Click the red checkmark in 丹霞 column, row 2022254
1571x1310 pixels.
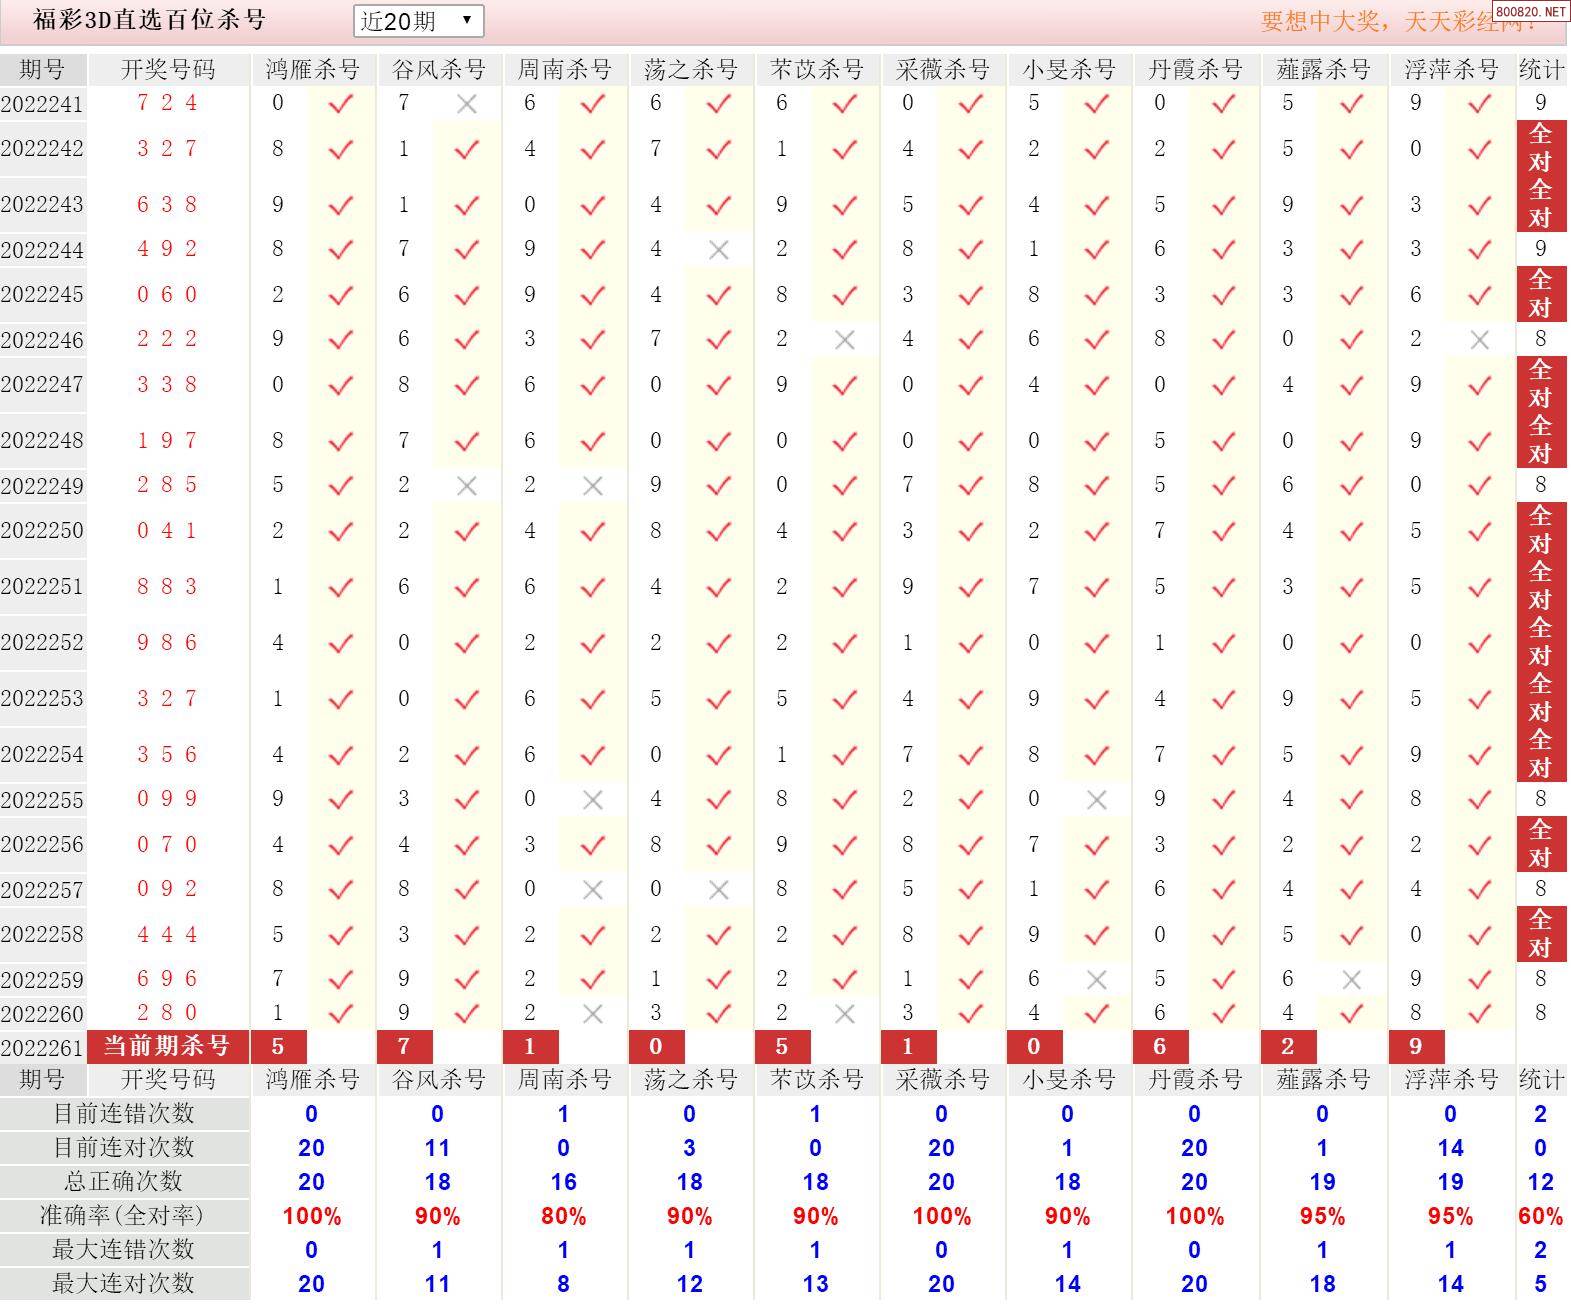pyautogui.click(x=1223, y=755)
